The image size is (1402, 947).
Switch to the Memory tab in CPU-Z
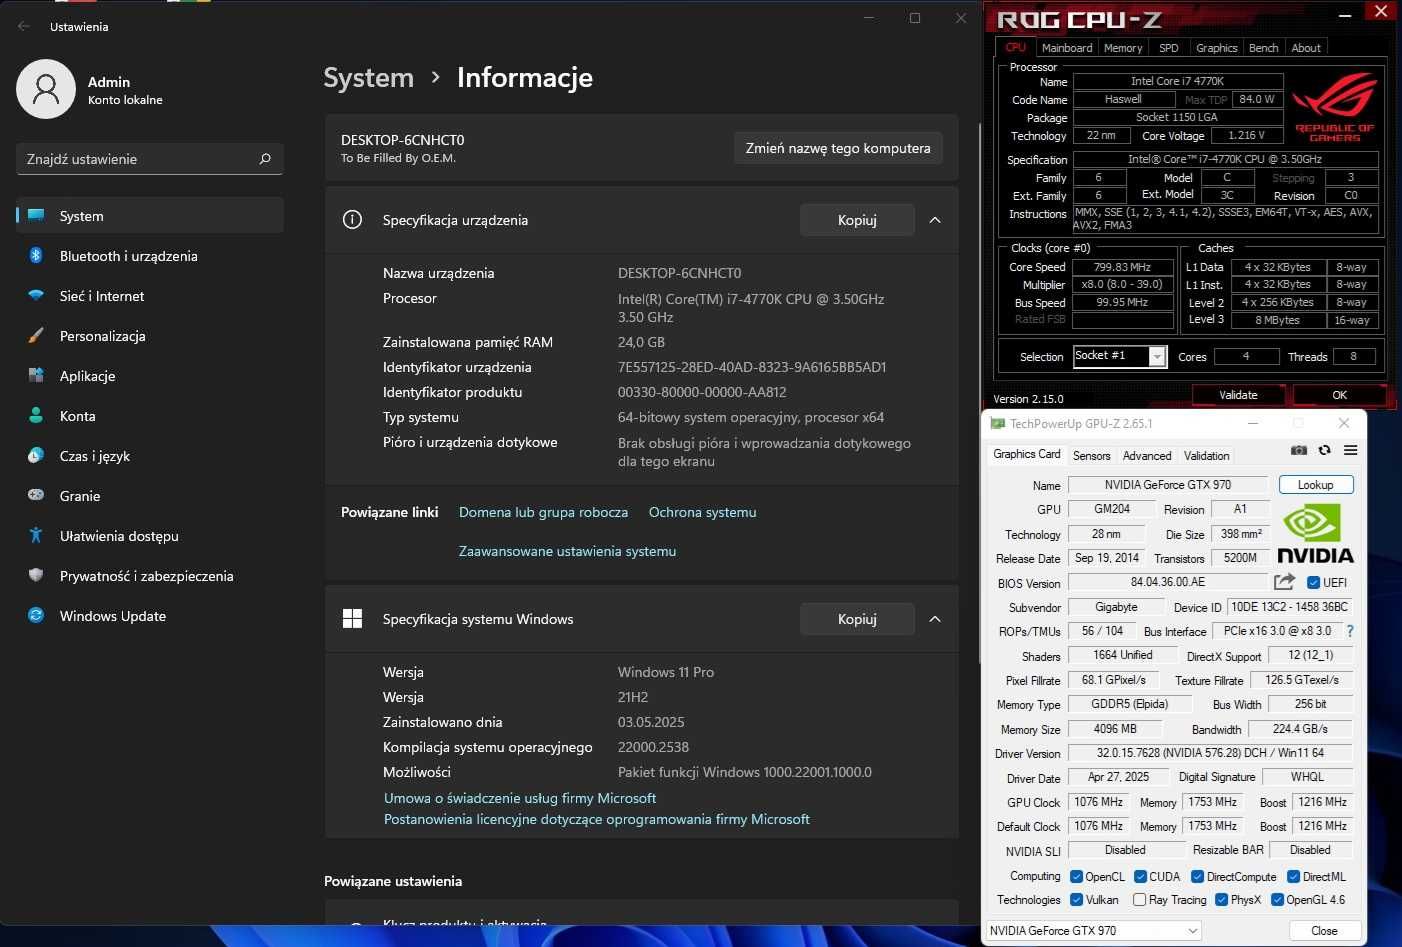[x=1123, y=48]
